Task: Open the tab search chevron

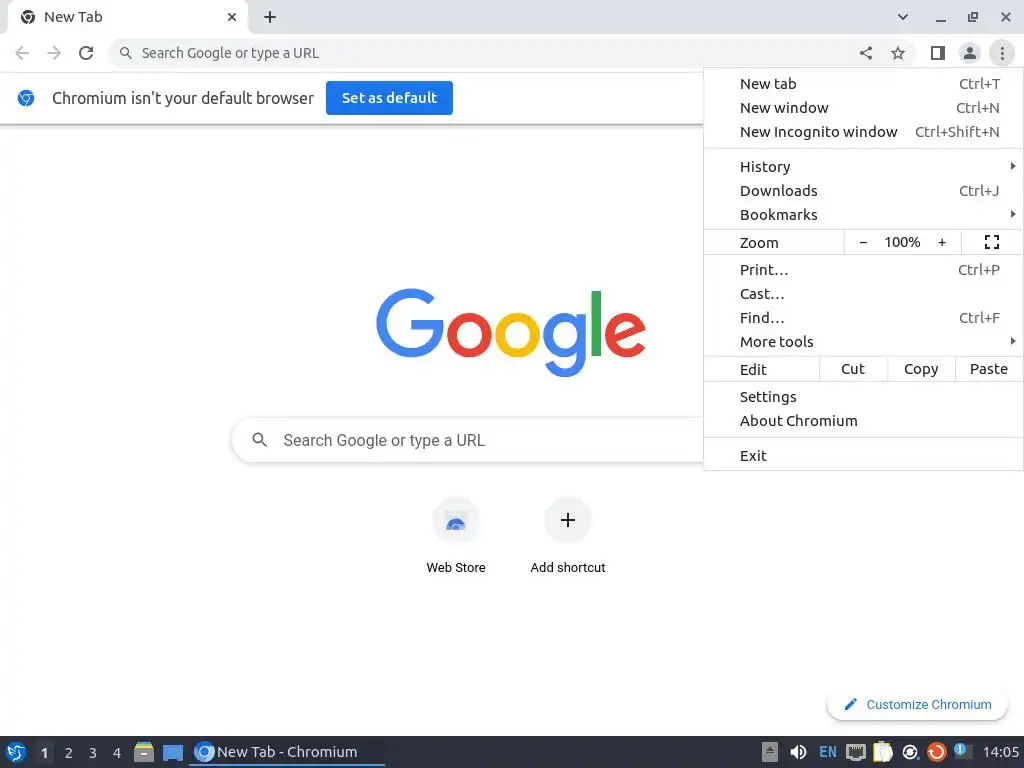Action: [903, 17]
